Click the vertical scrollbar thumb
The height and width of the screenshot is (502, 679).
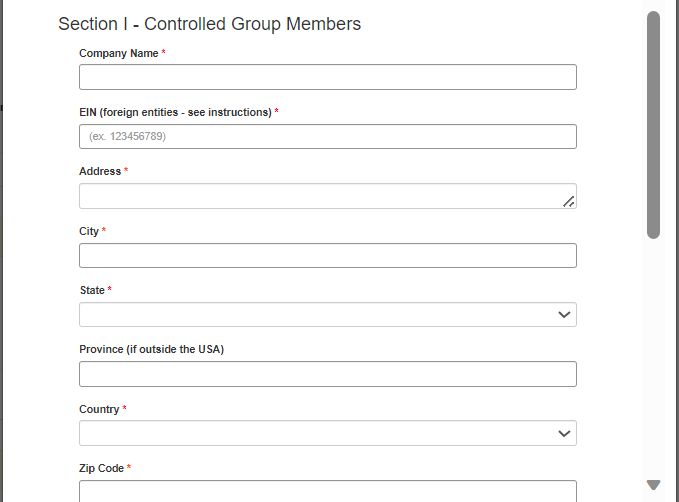tap(653, 125)
